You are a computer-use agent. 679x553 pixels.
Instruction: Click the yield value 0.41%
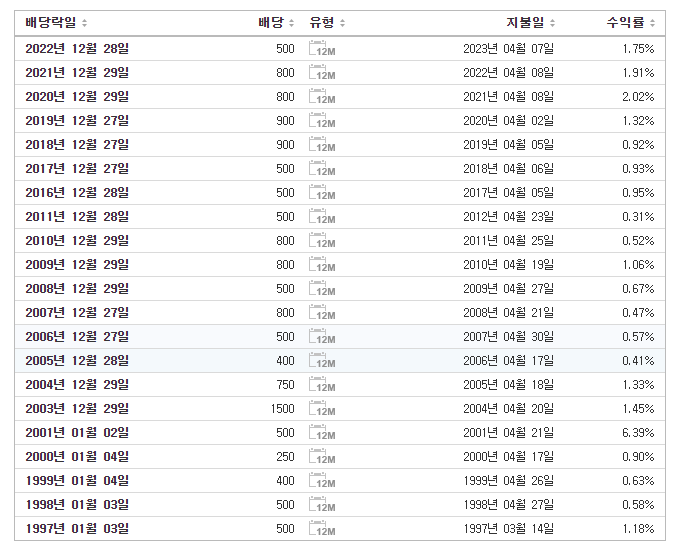(x=638, y=361)
